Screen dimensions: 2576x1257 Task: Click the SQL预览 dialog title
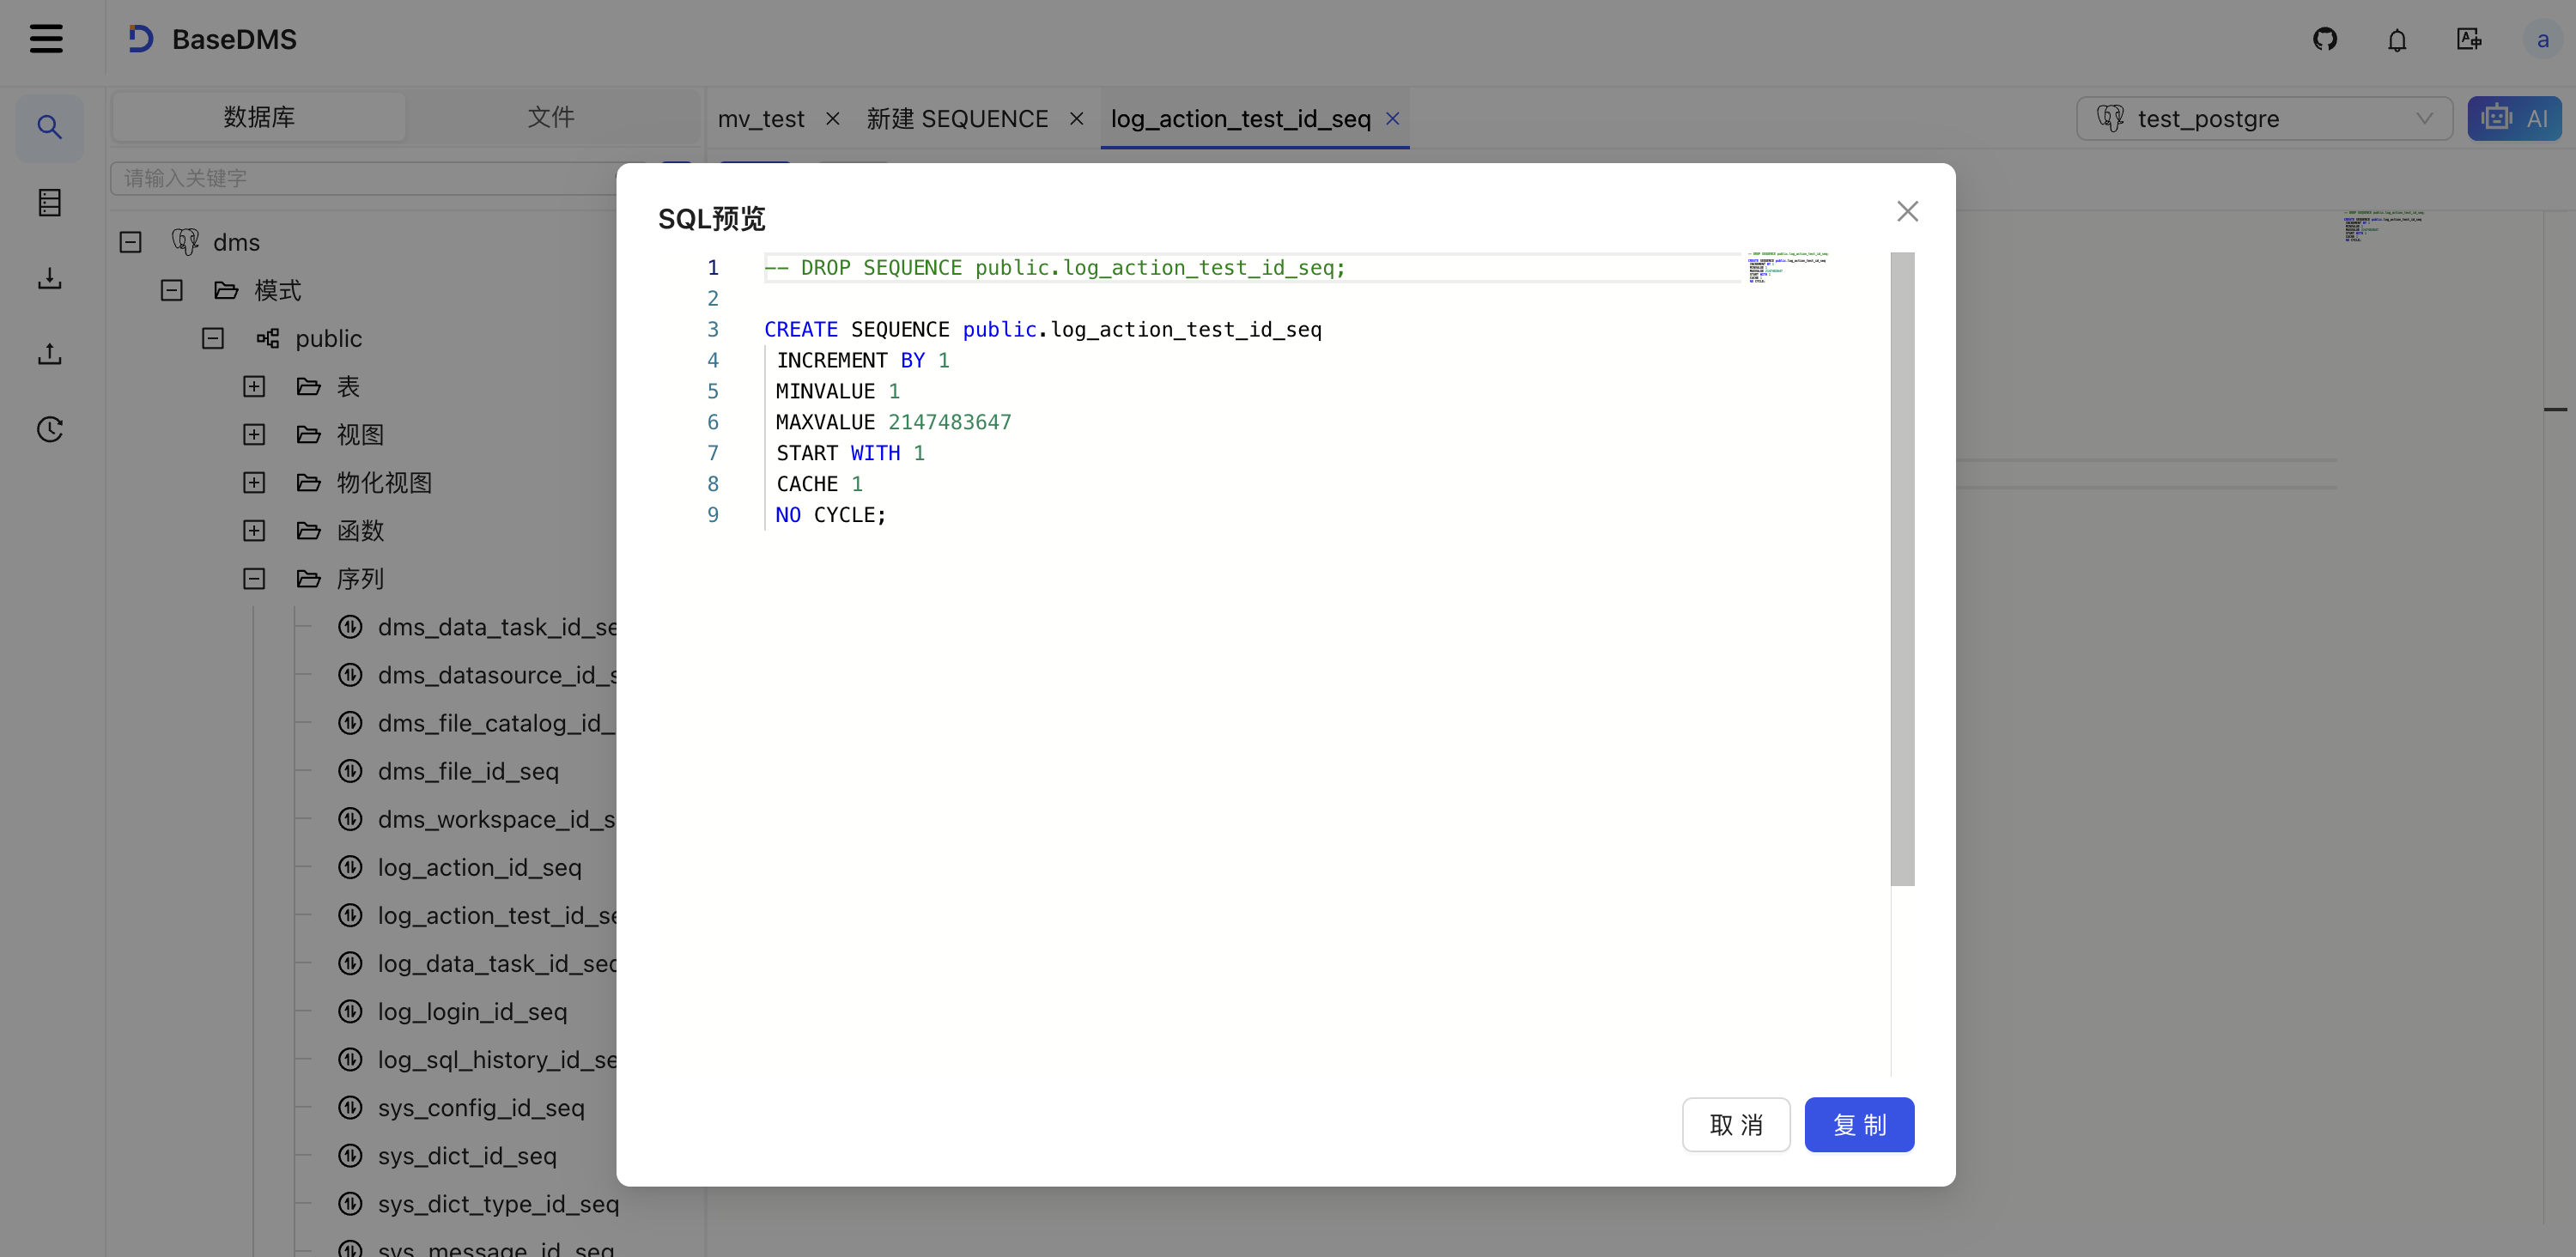click(x=711, y=218)
